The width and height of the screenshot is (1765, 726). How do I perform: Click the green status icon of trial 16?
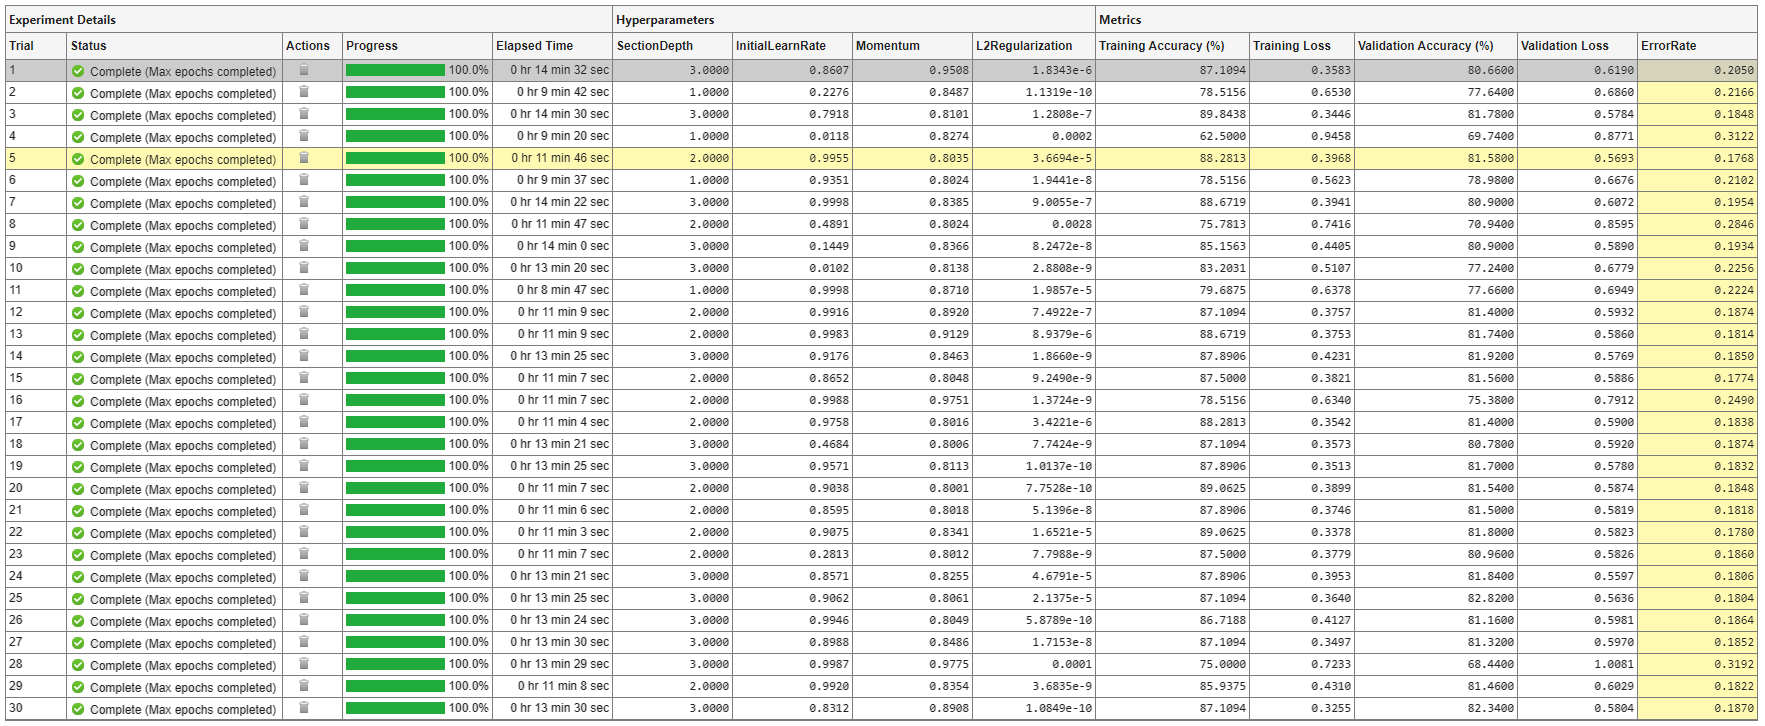tap(78, 401)
